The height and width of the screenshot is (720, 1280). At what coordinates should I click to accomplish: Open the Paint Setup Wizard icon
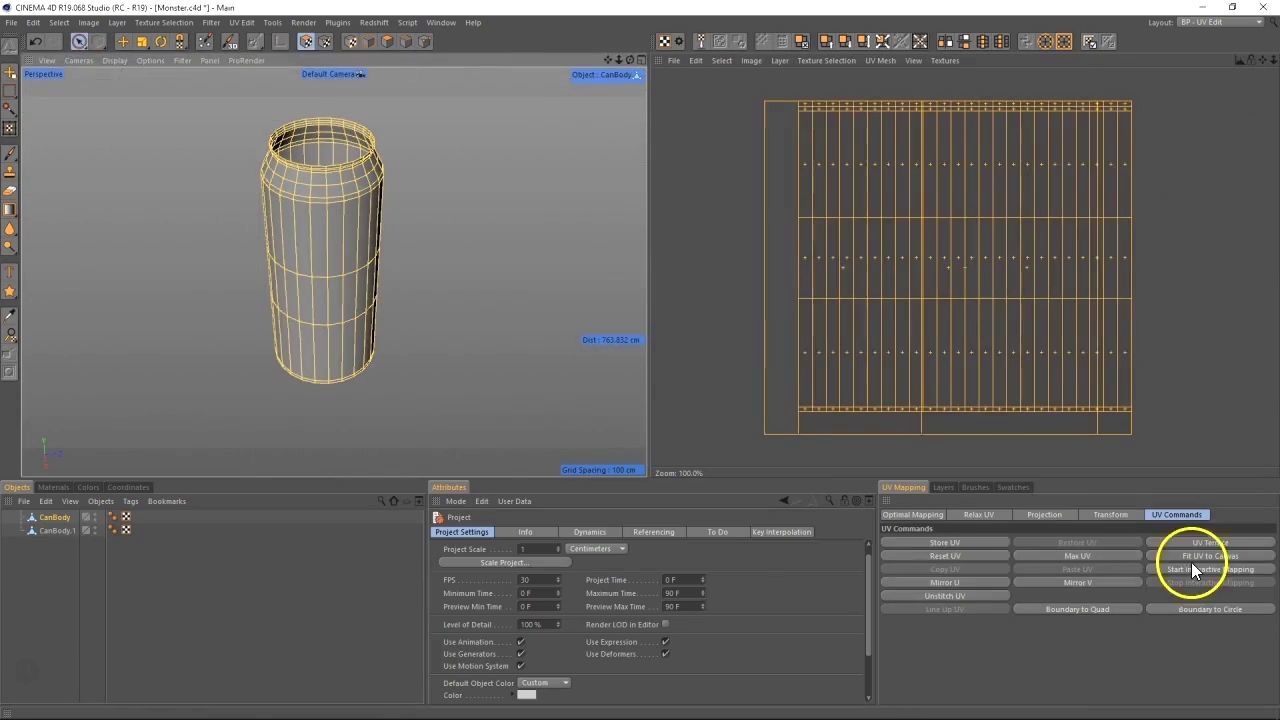pos(205,41)
